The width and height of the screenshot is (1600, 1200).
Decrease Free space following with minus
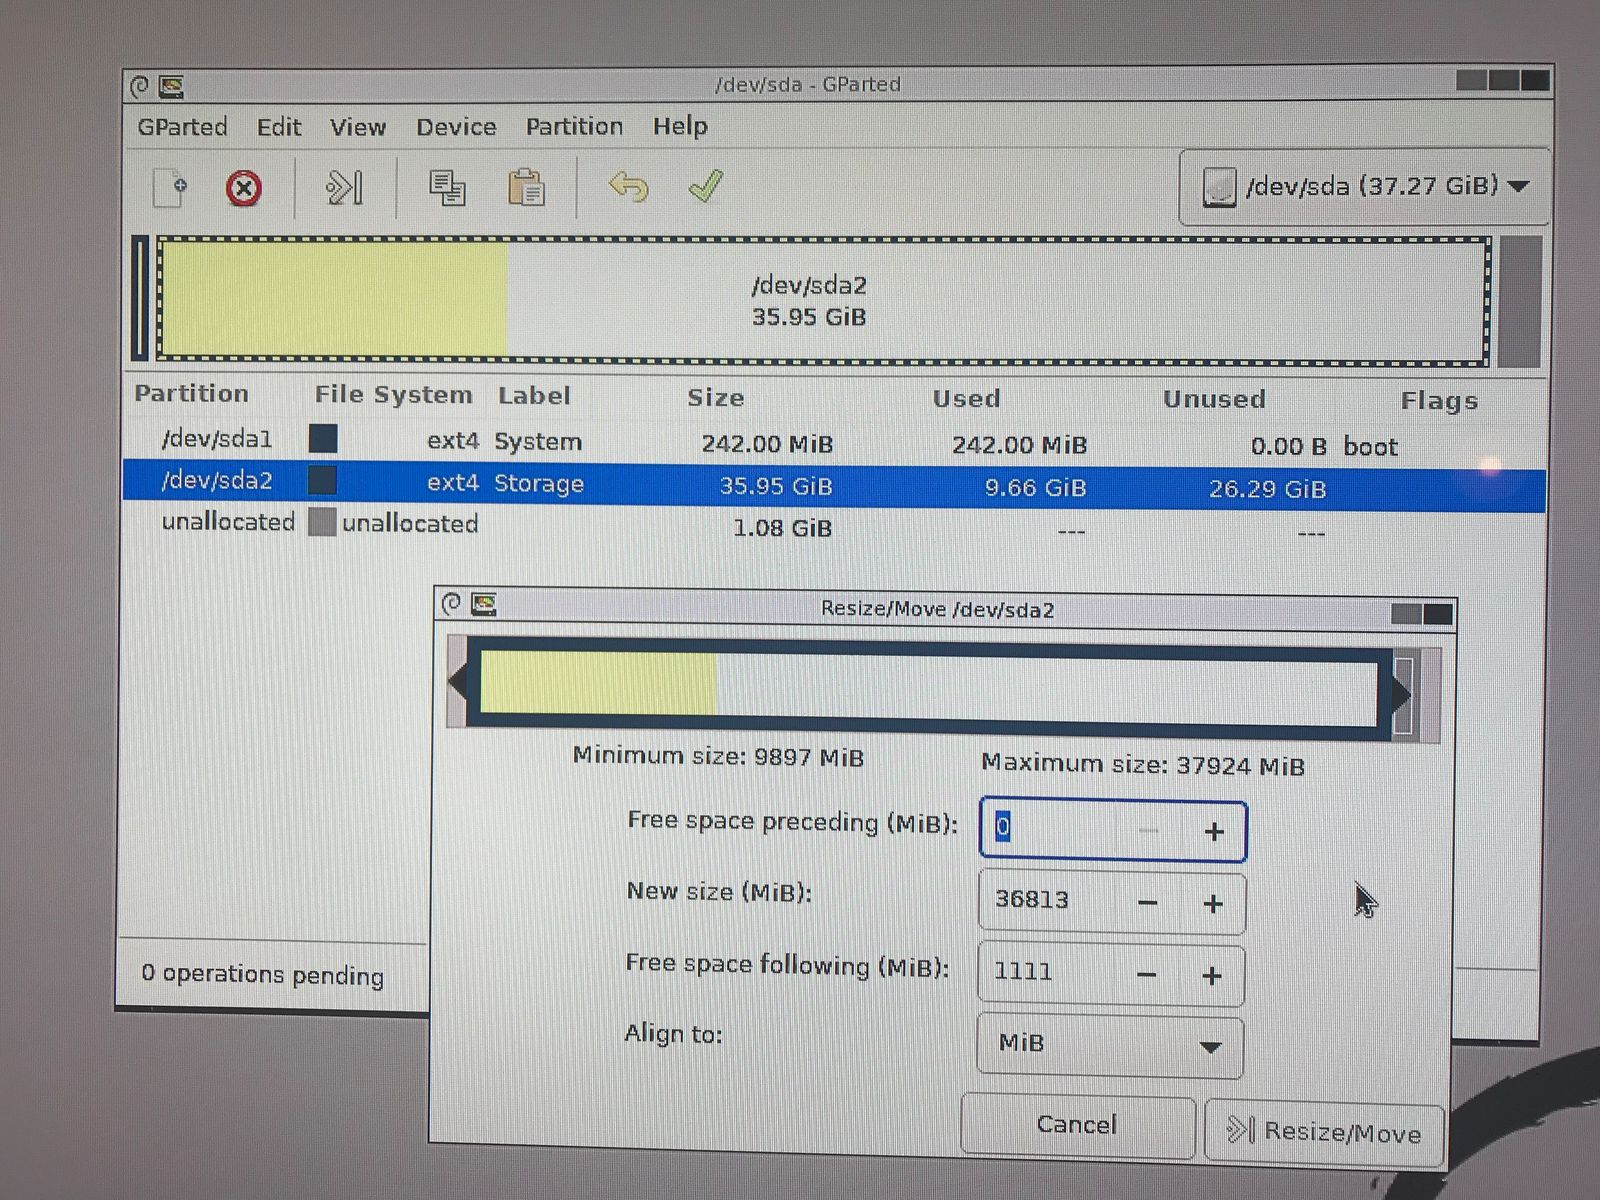[x=1147, y=975]
